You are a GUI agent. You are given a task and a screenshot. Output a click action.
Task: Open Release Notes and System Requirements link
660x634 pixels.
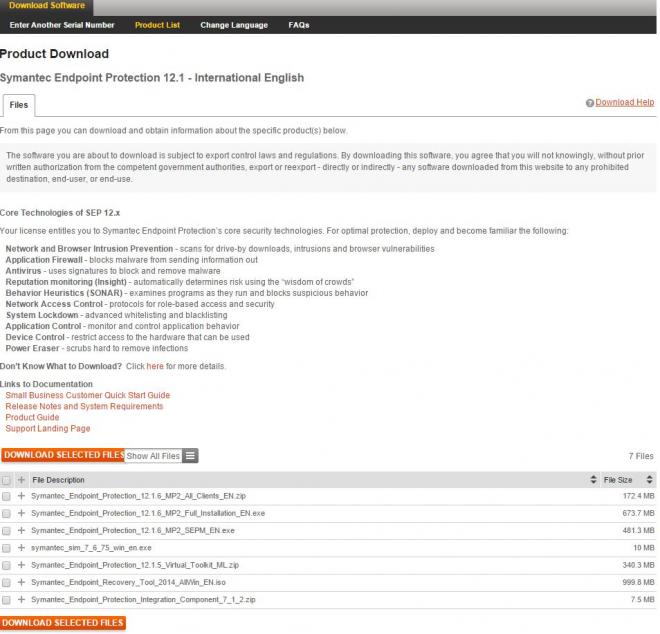[x=84, y=406]
